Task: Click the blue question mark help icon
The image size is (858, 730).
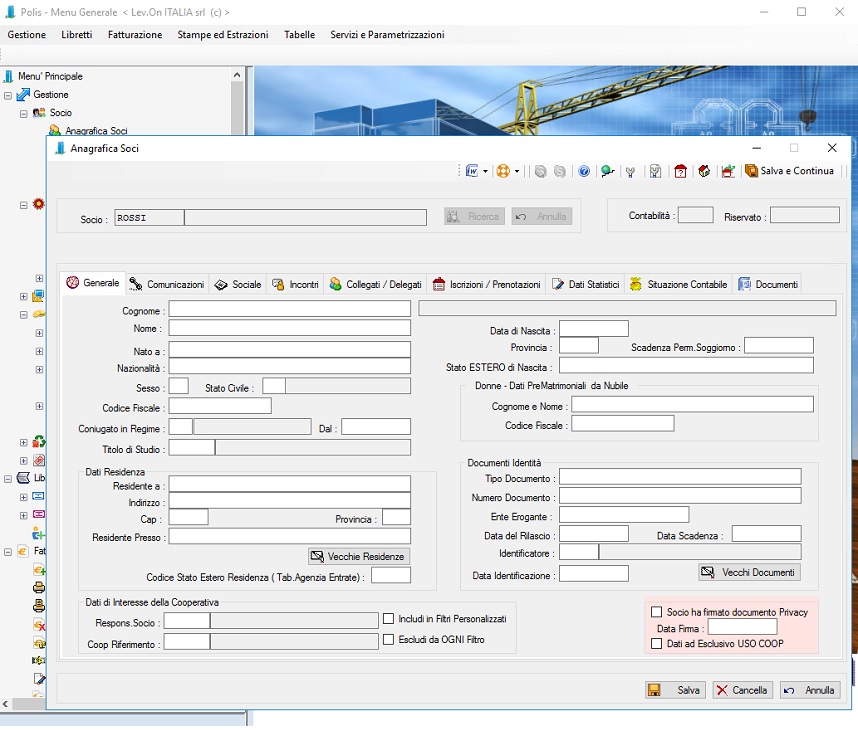Action: (x=584, y=172)
